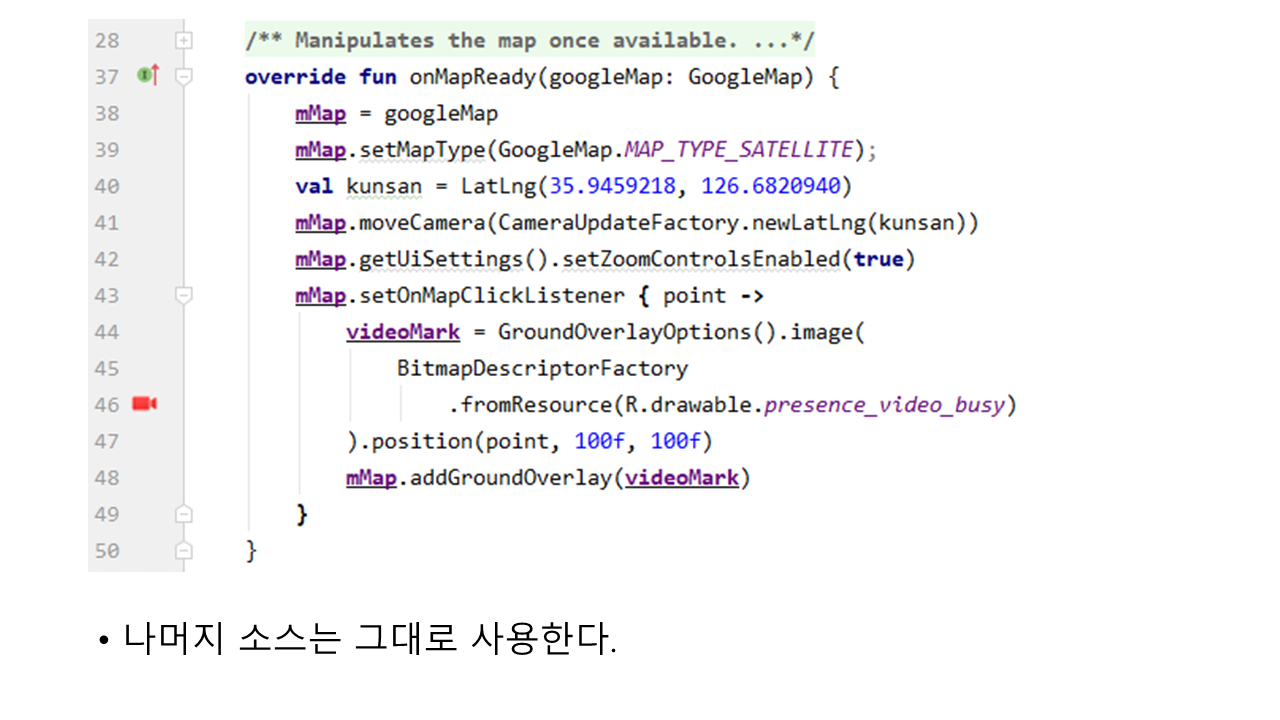Click the setZoomControlsEnabled method call

[700, 259]
